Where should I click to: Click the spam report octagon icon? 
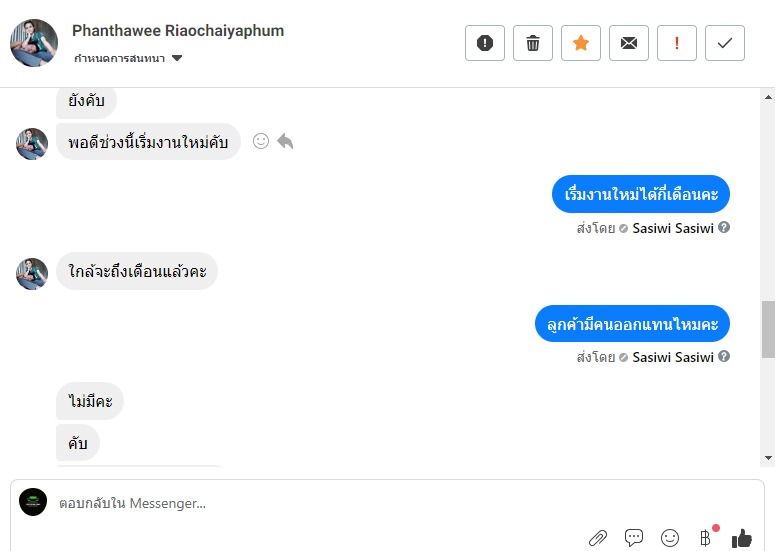coord(485,43)
